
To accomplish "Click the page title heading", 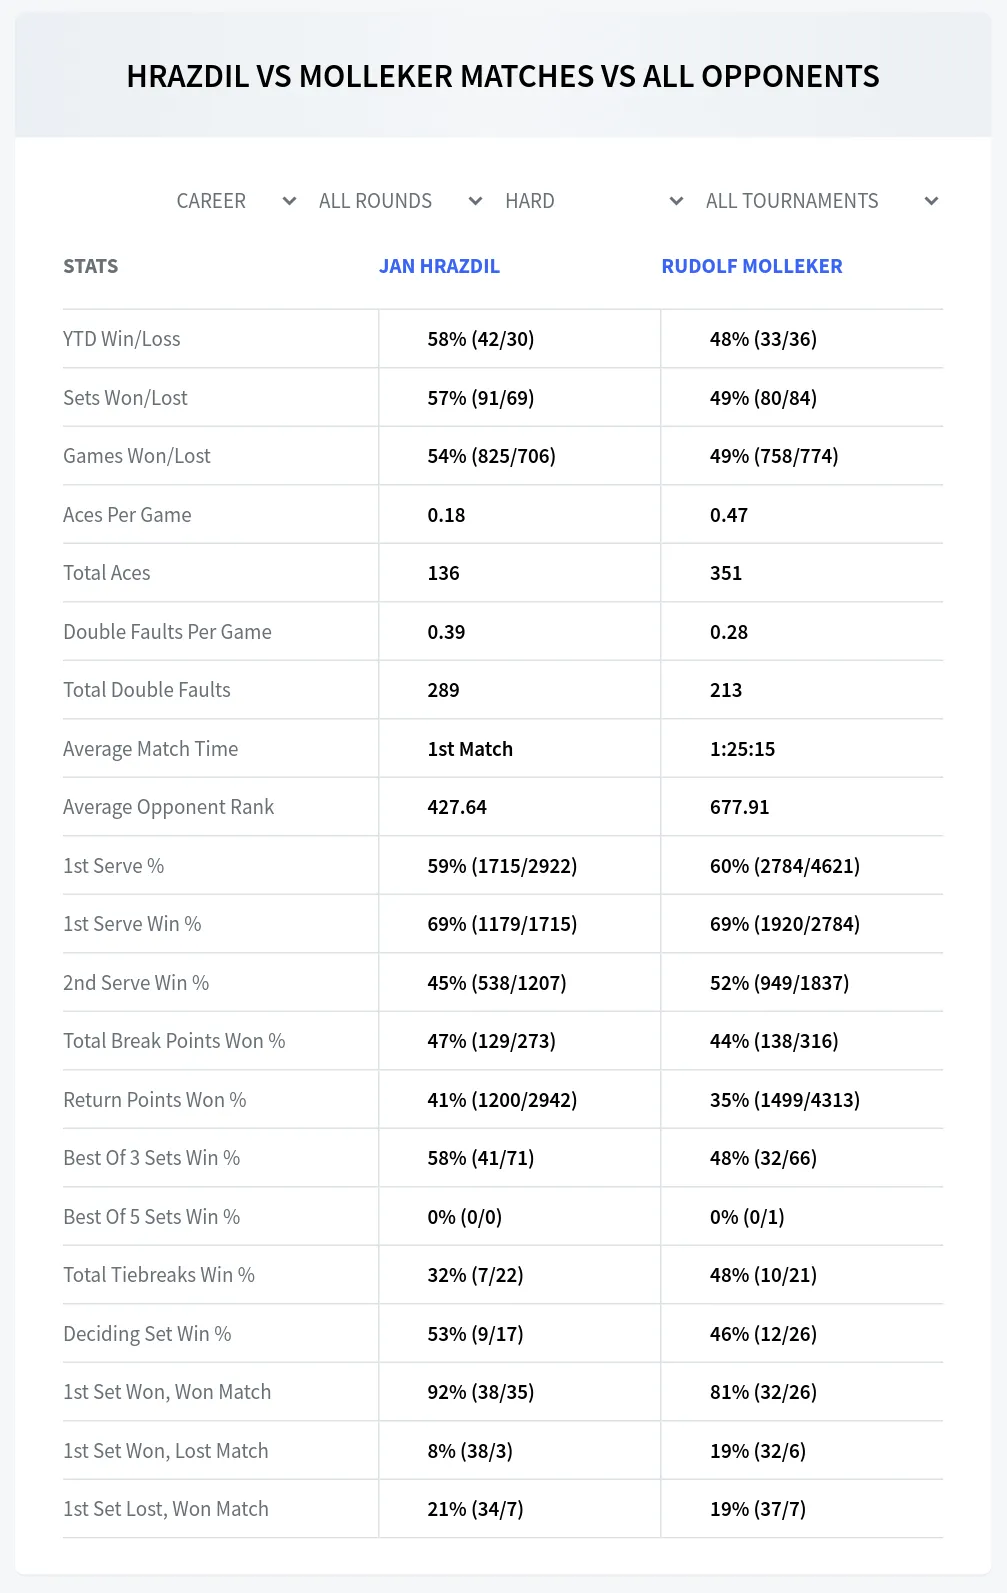I will pyautogui.click(x=503, y=76).
